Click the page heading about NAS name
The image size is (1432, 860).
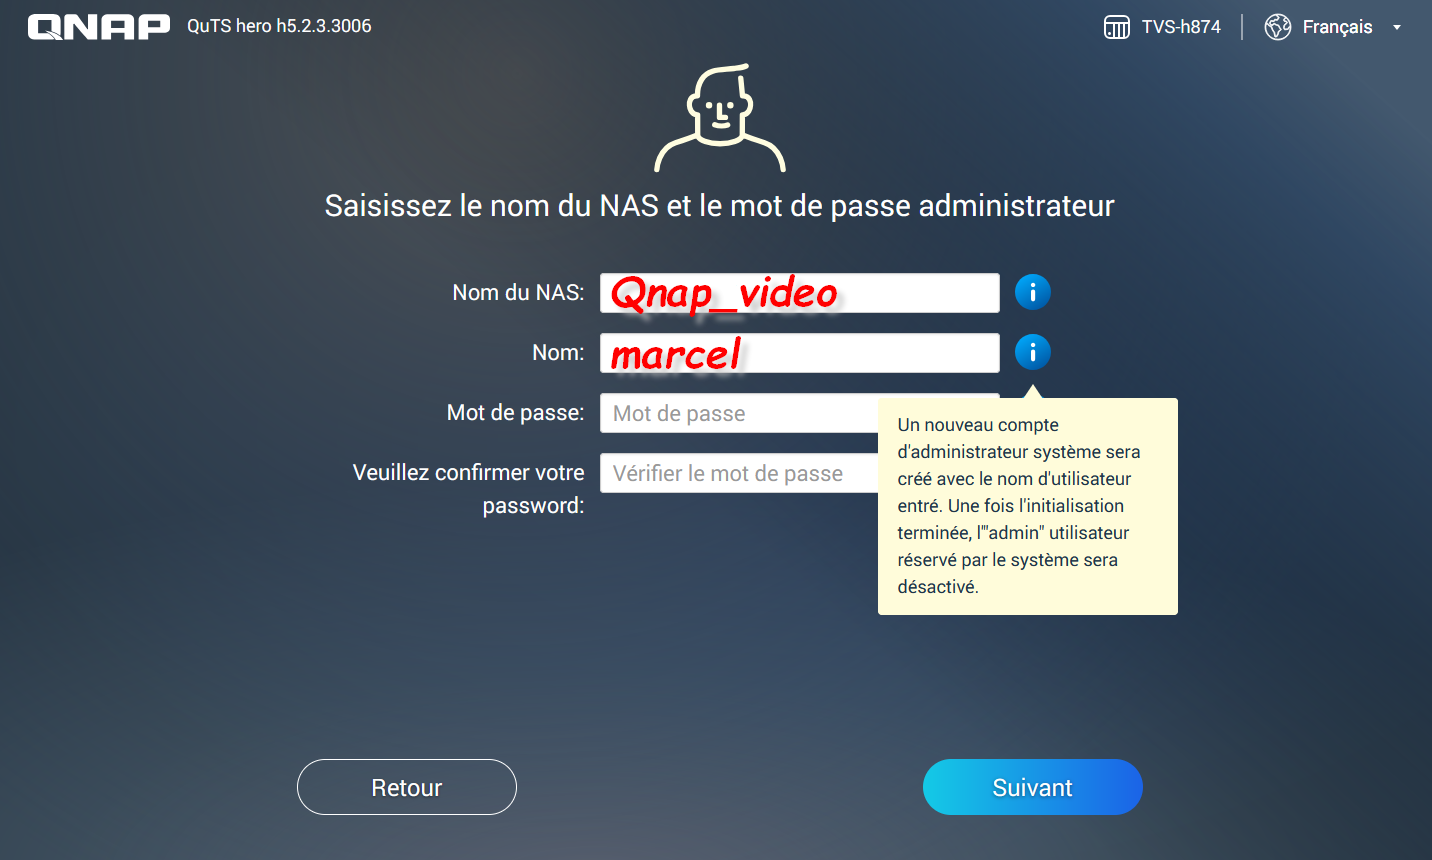point(719,206)
